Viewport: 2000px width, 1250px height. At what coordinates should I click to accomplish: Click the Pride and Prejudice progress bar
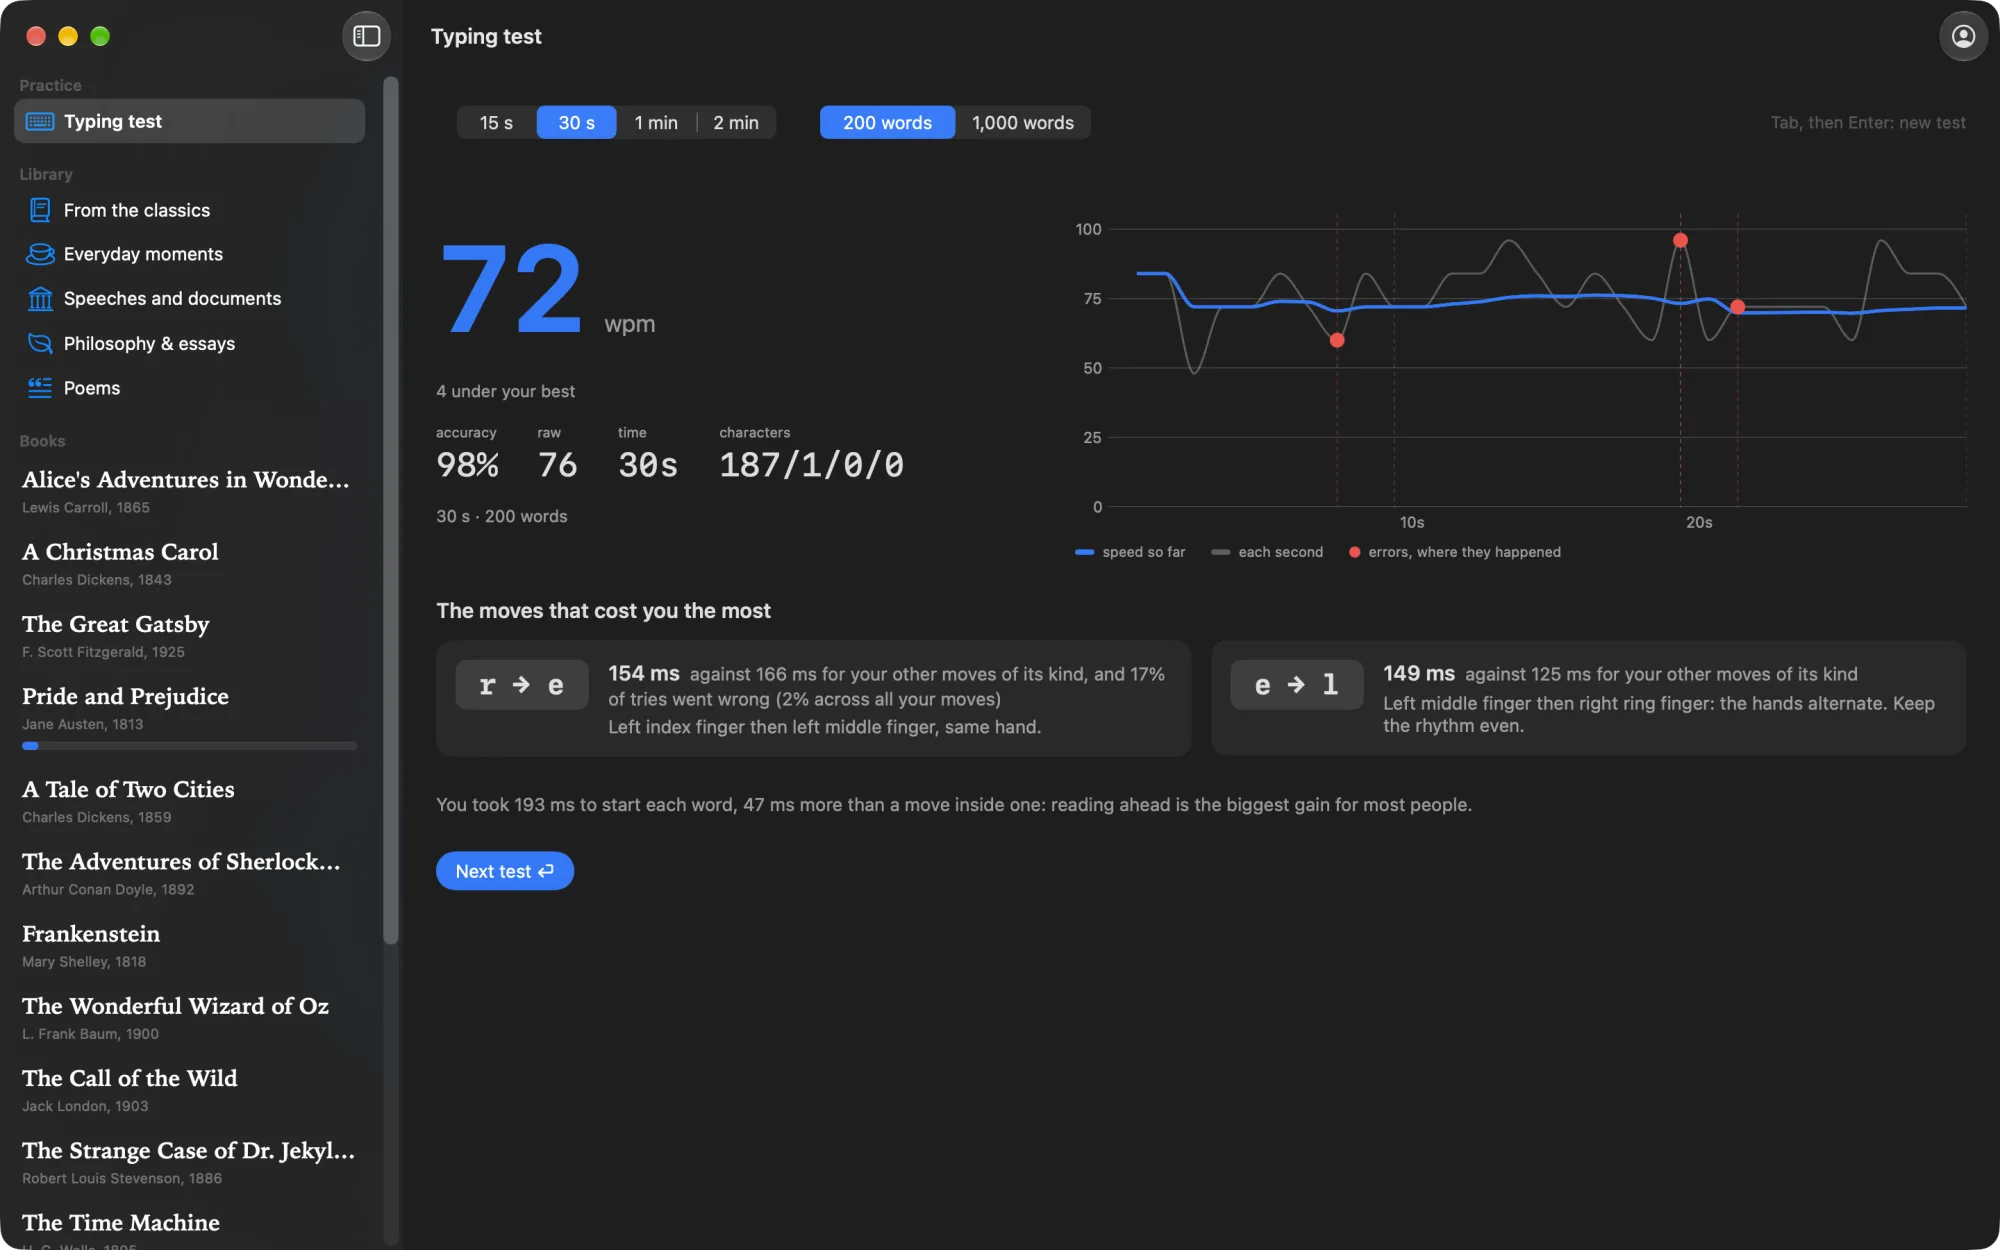[x=189, y=746]
